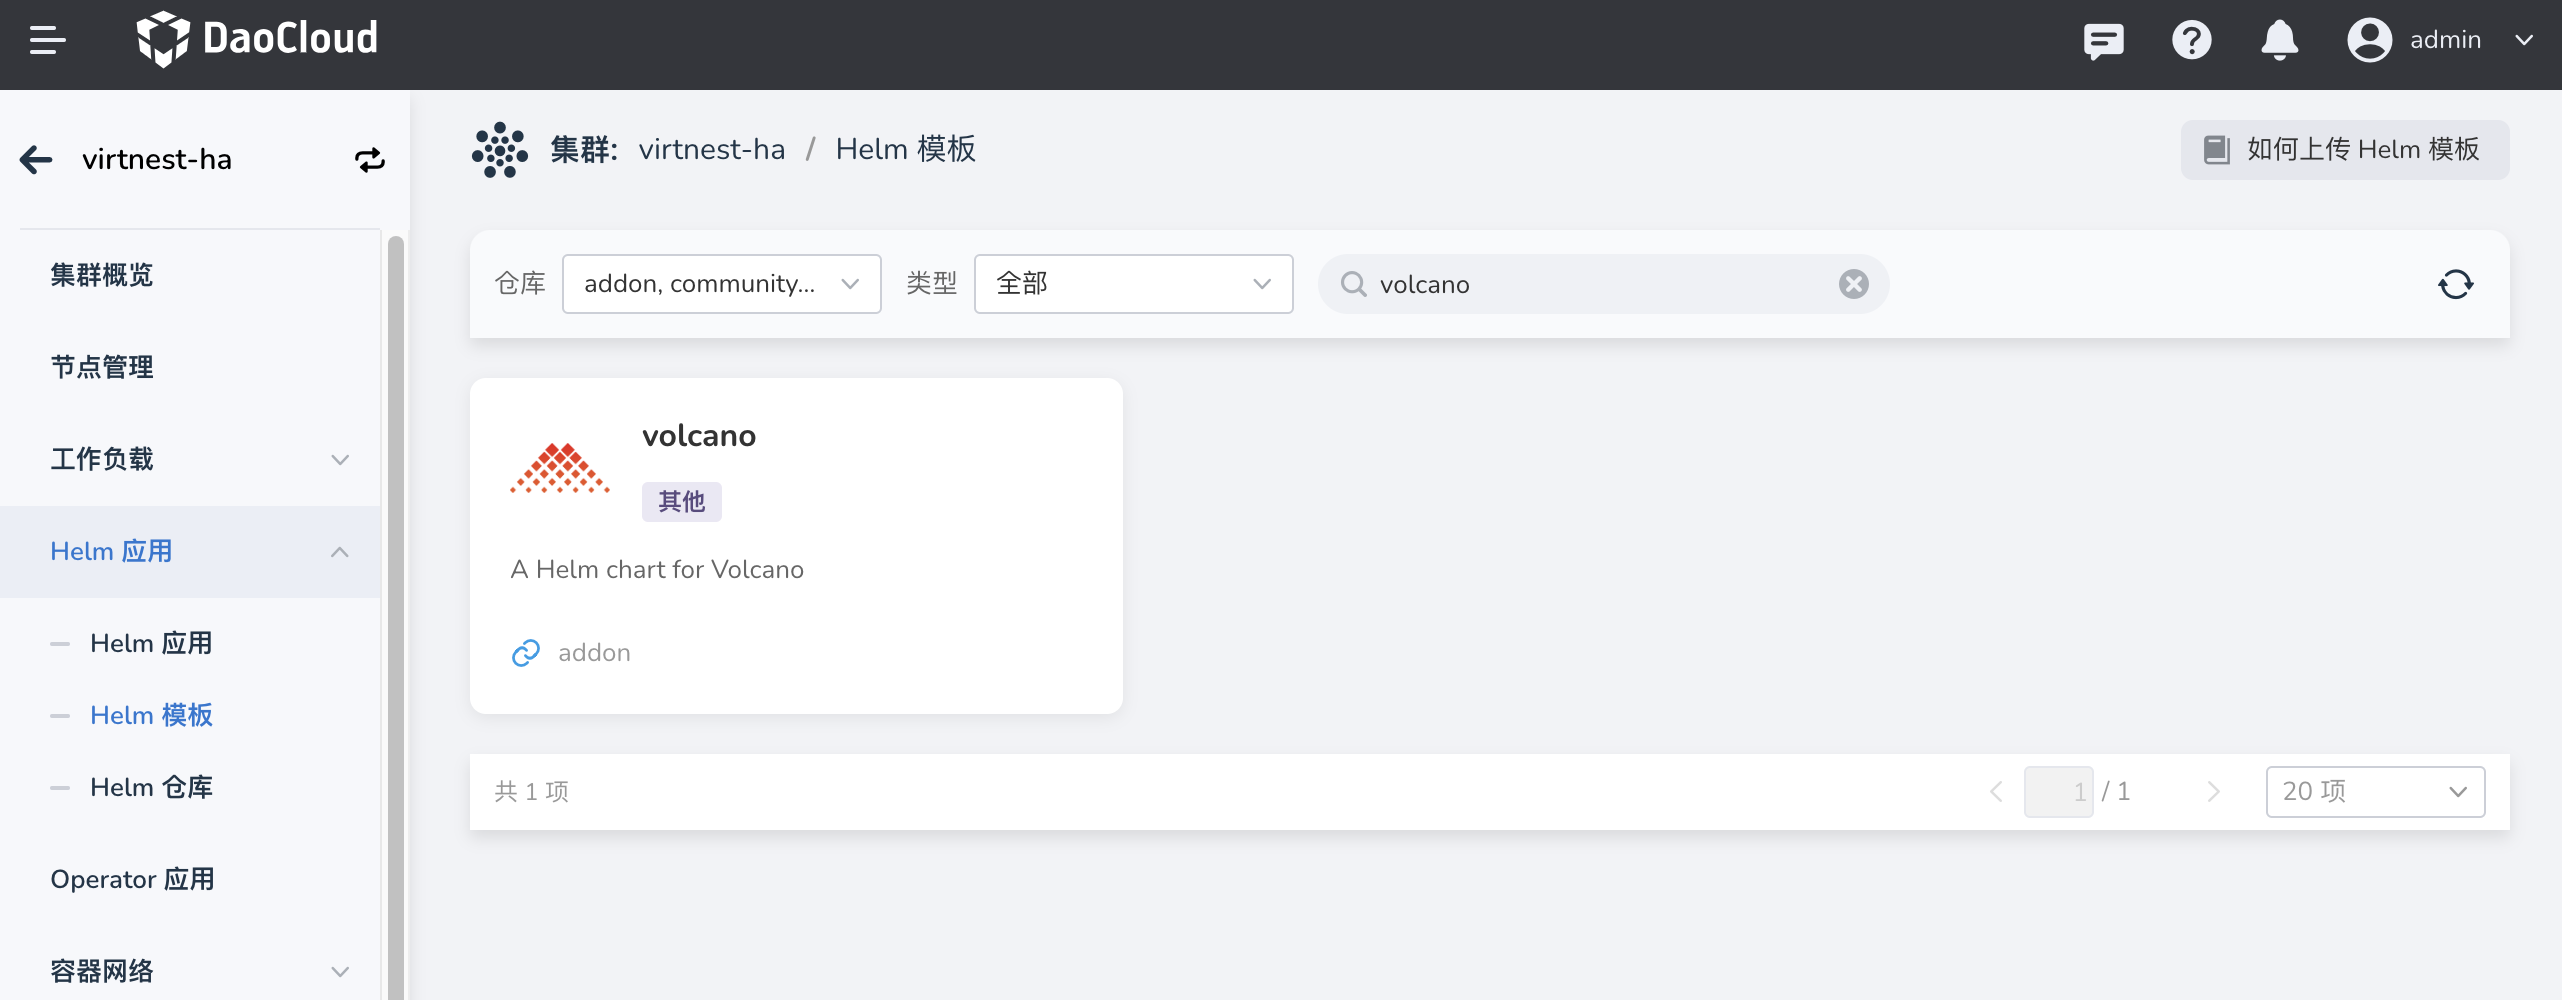Screen dimensions: 2562x1000
Task: Clear the volcano search text
Action: point(1853,285)
